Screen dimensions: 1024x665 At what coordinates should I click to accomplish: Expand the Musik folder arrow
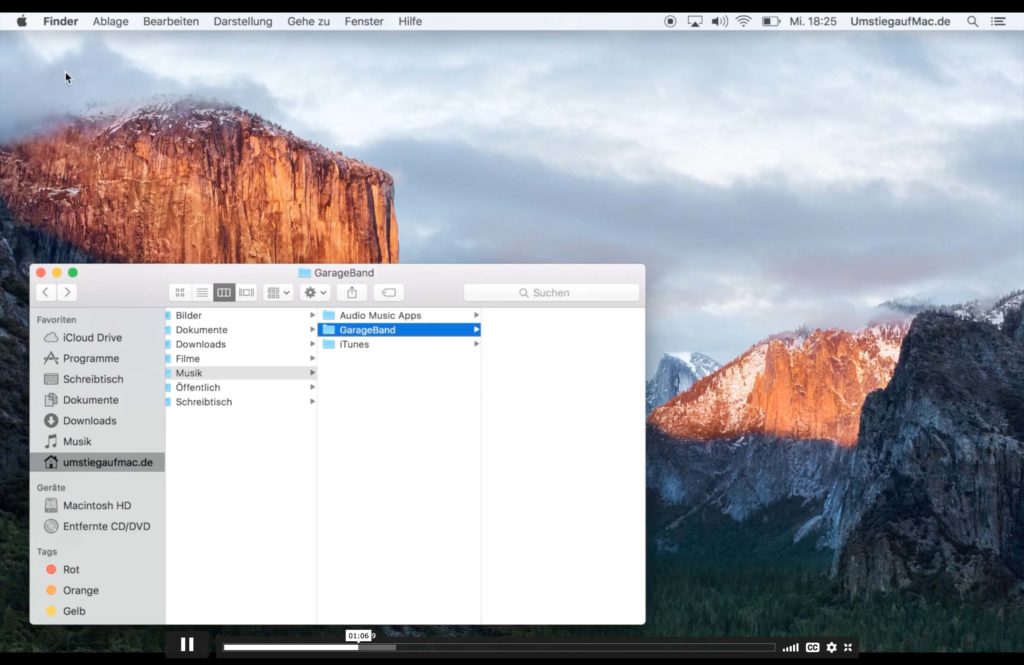(x=312, y=373)
